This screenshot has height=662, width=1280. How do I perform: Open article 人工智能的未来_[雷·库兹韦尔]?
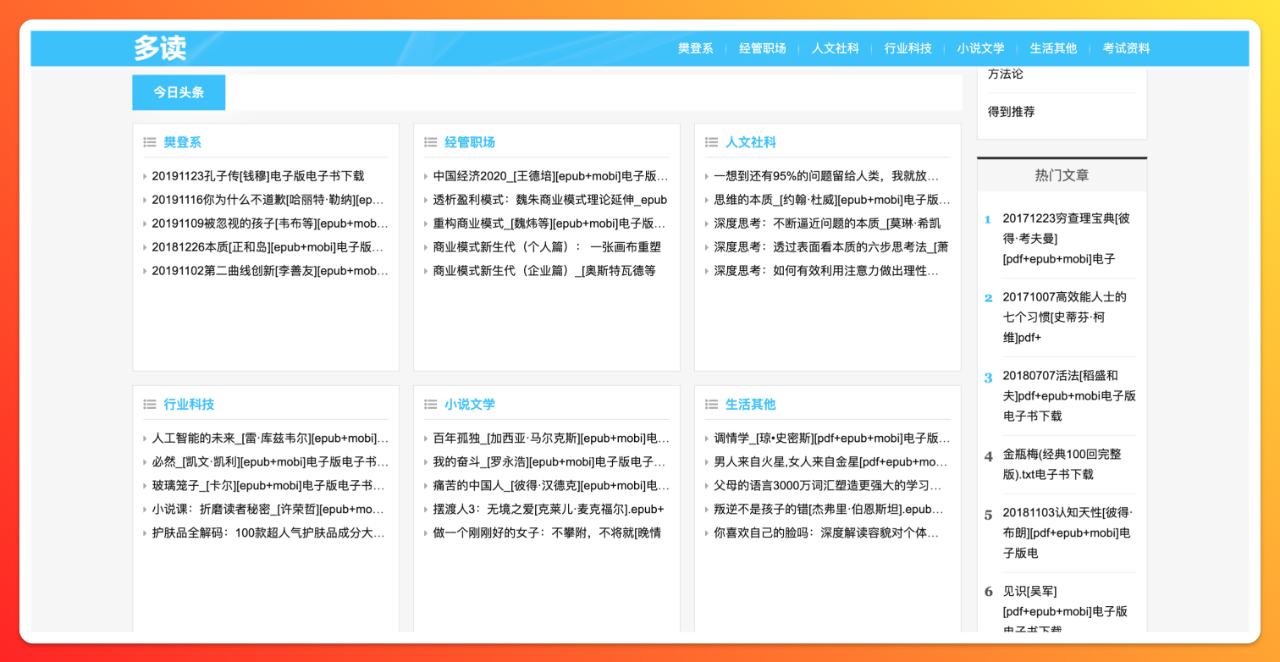270,438
